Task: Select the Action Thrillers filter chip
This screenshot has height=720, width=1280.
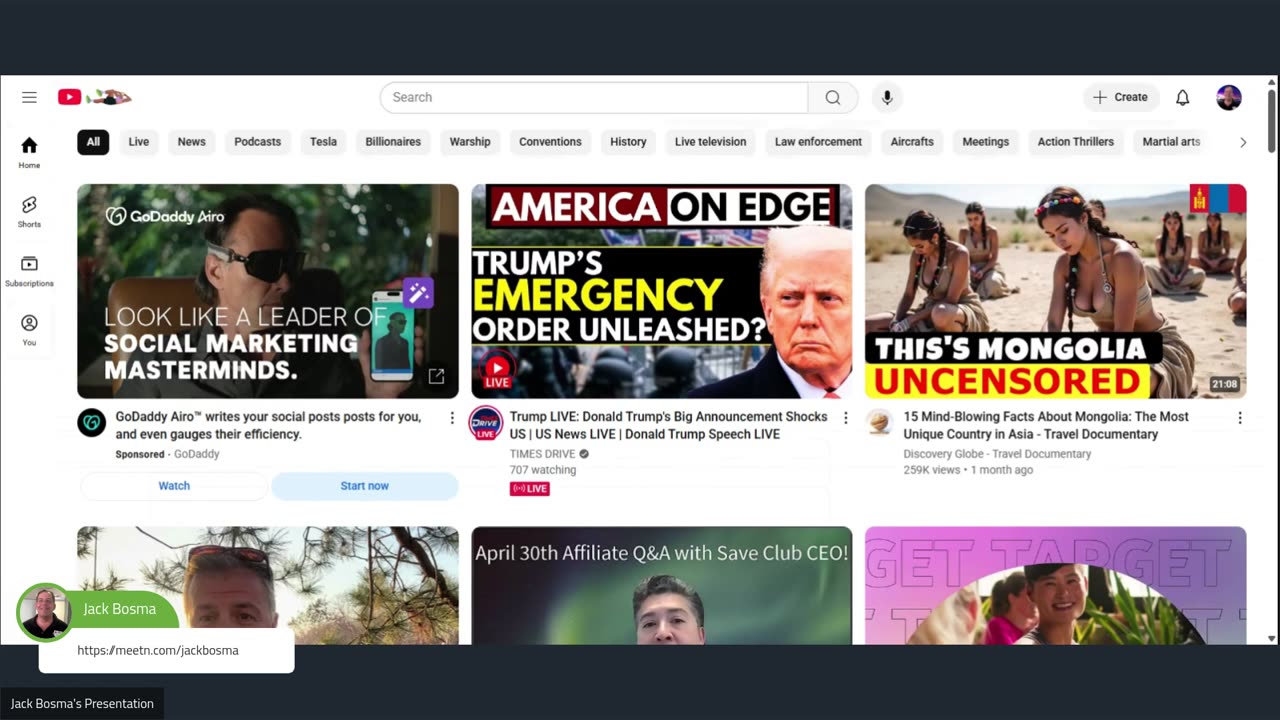Action: tap(1075, 142)
